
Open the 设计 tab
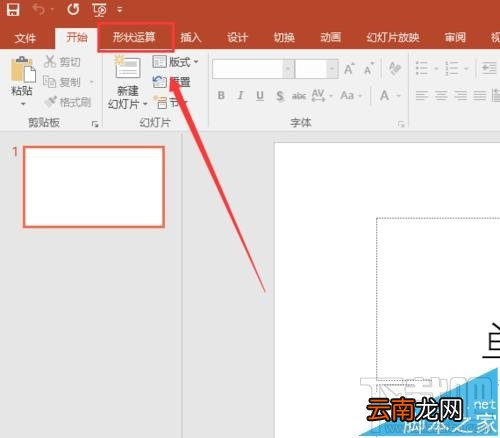[x=237, y=37]
